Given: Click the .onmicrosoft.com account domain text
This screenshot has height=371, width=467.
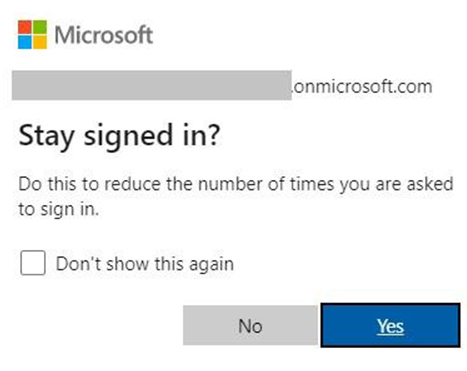Looking at the screenshot, I should (362, 87).
